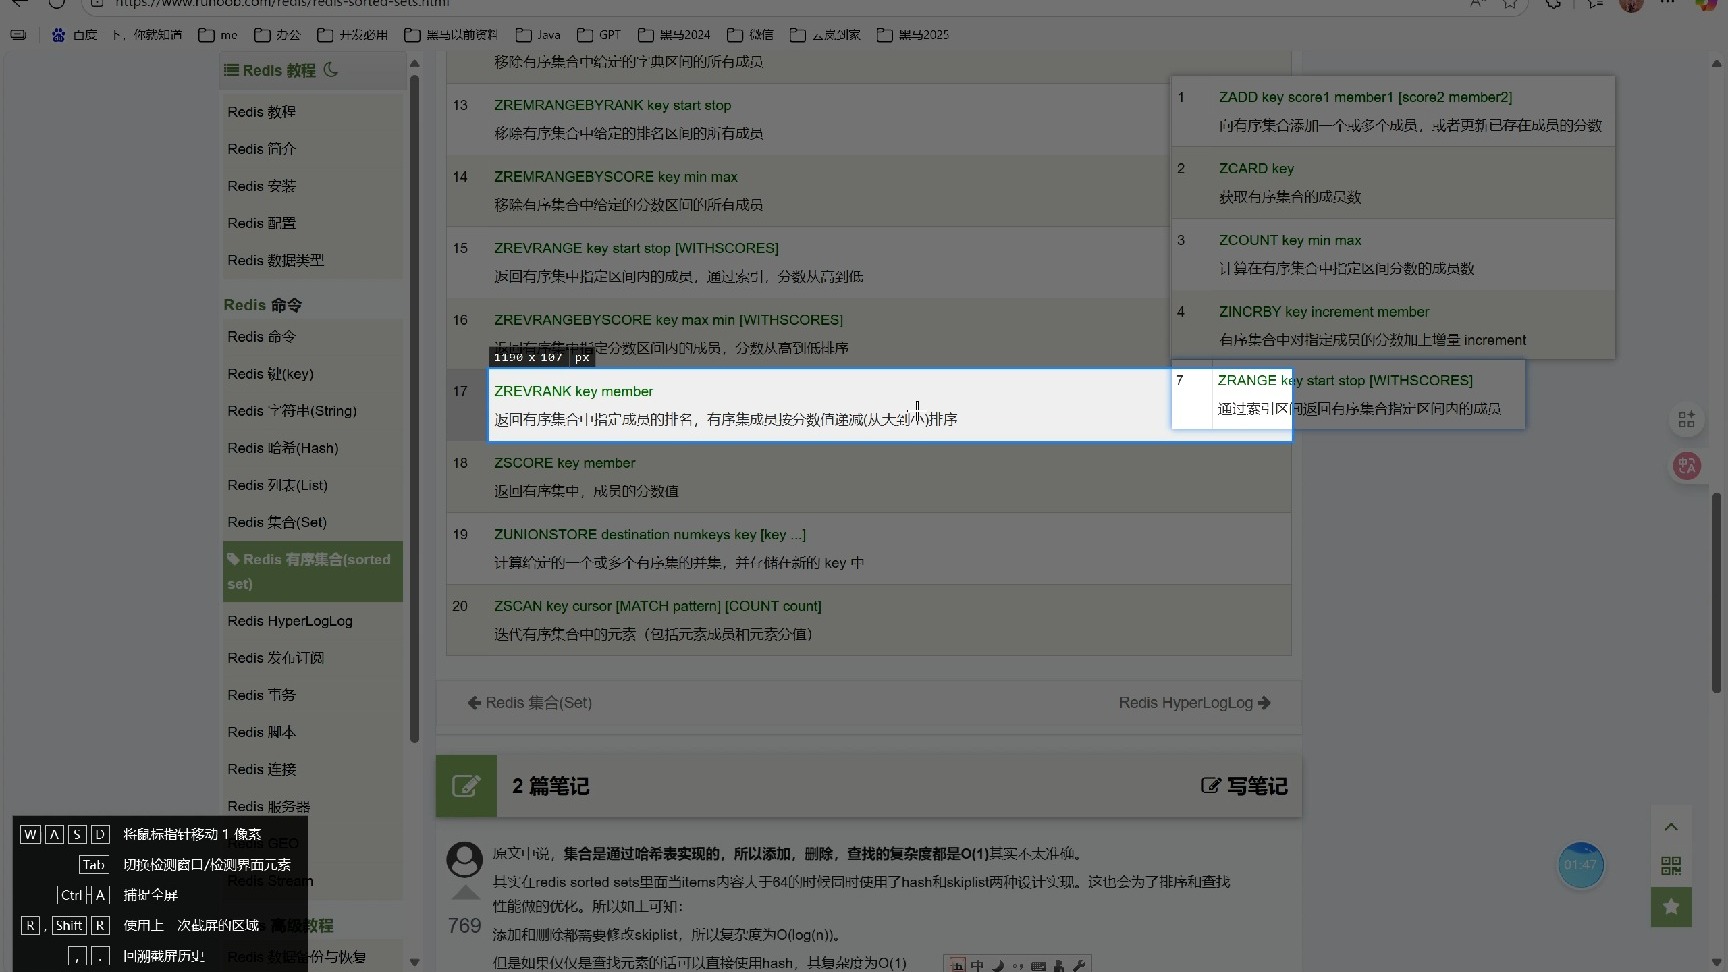1728x972 pixels.
Task: Click ZUNIONSTORE destination numkeys command
Action: coord(649,534)
